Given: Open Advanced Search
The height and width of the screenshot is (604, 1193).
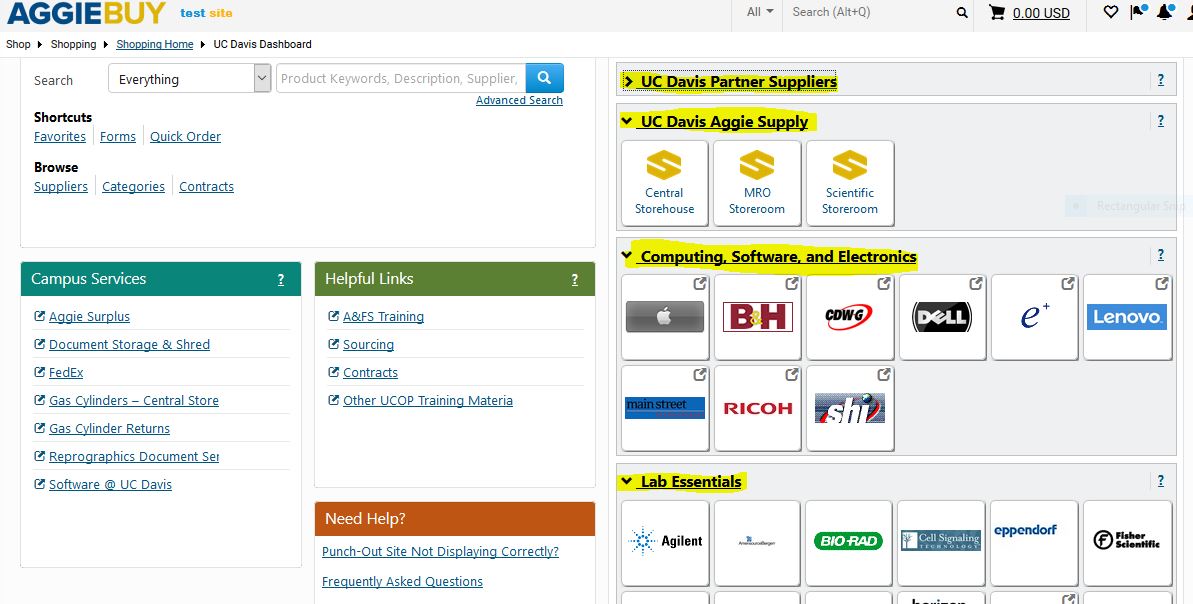Looking at the screenshot, I should [519, 100].
